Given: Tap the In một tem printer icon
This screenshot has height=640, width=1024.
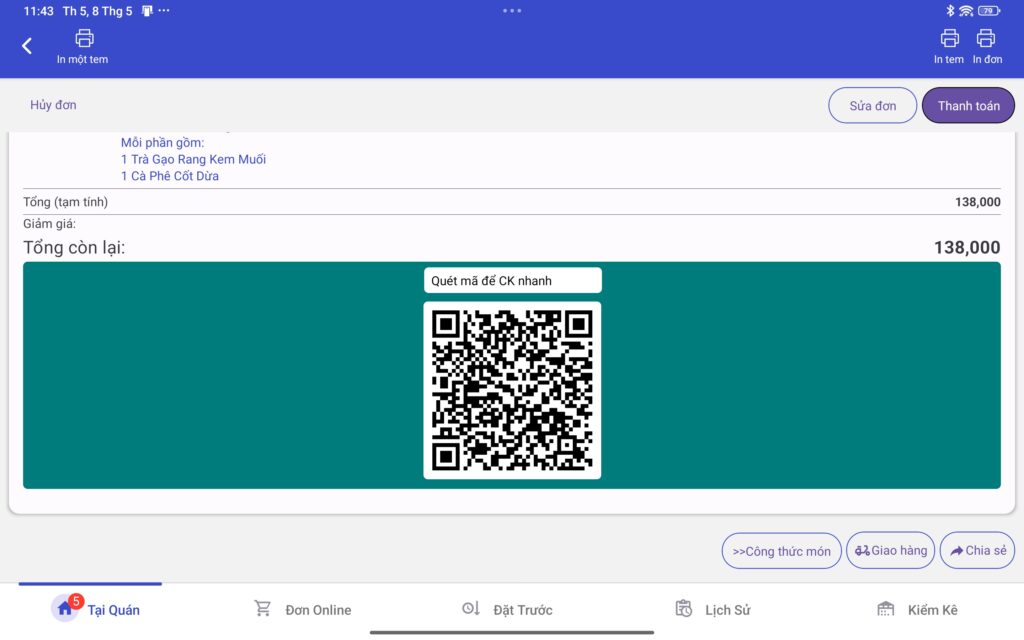Looking at the screenshot, I should pyautogui.click(x=84, y=39).
